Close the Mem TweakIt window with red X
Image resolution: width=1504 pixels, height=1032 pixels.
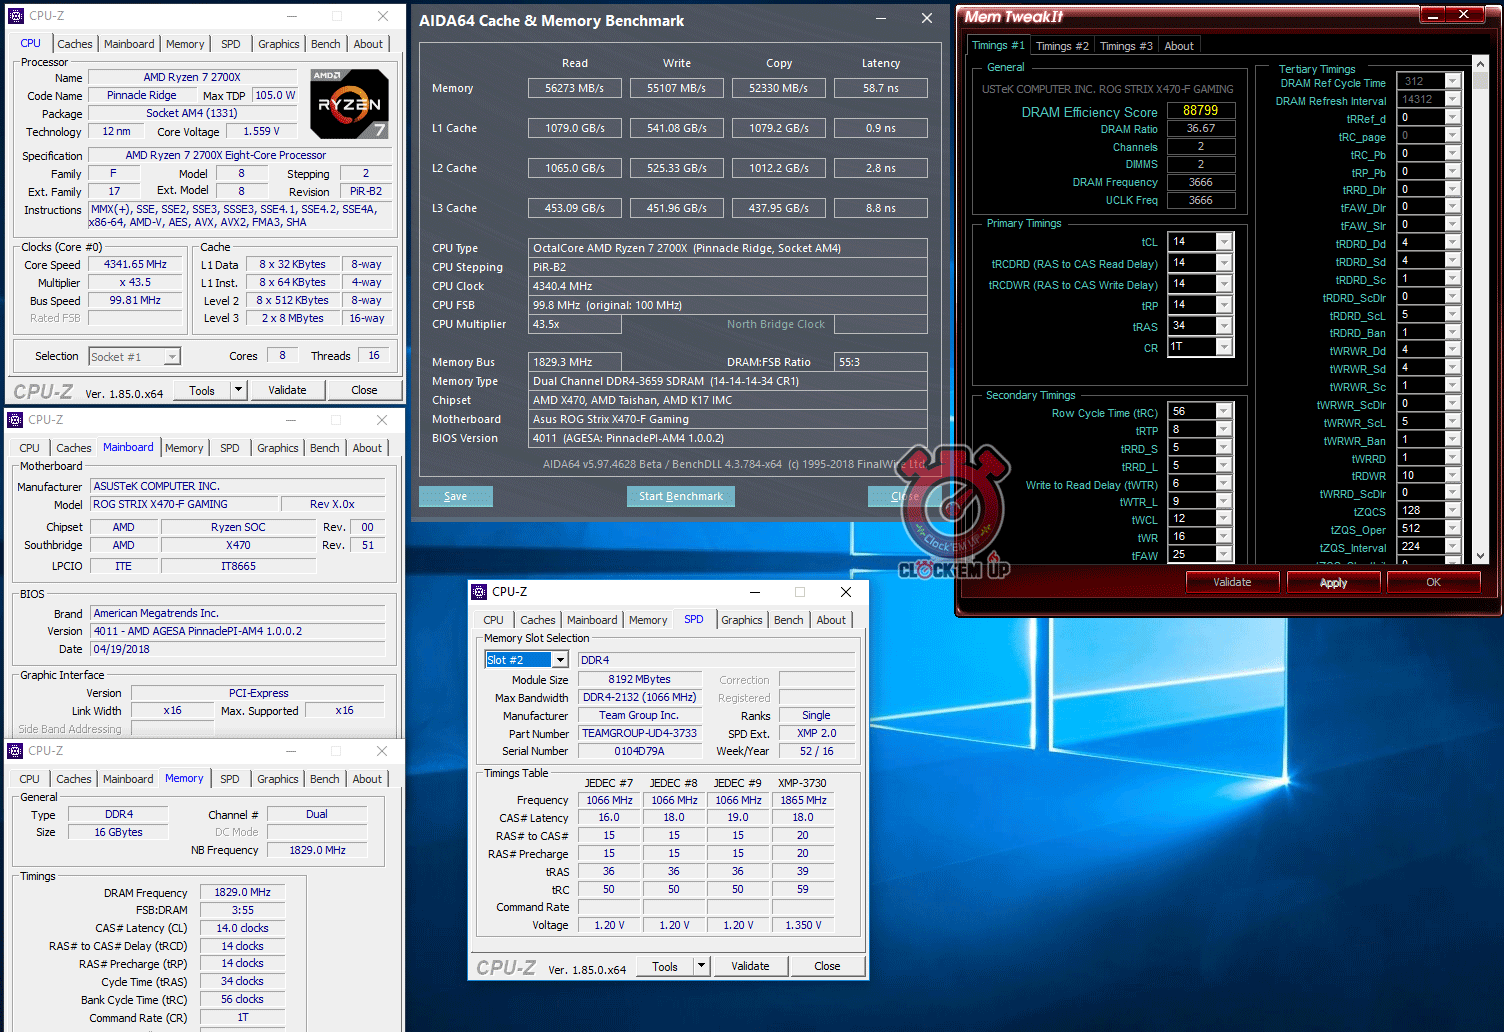click(1465, 15)
